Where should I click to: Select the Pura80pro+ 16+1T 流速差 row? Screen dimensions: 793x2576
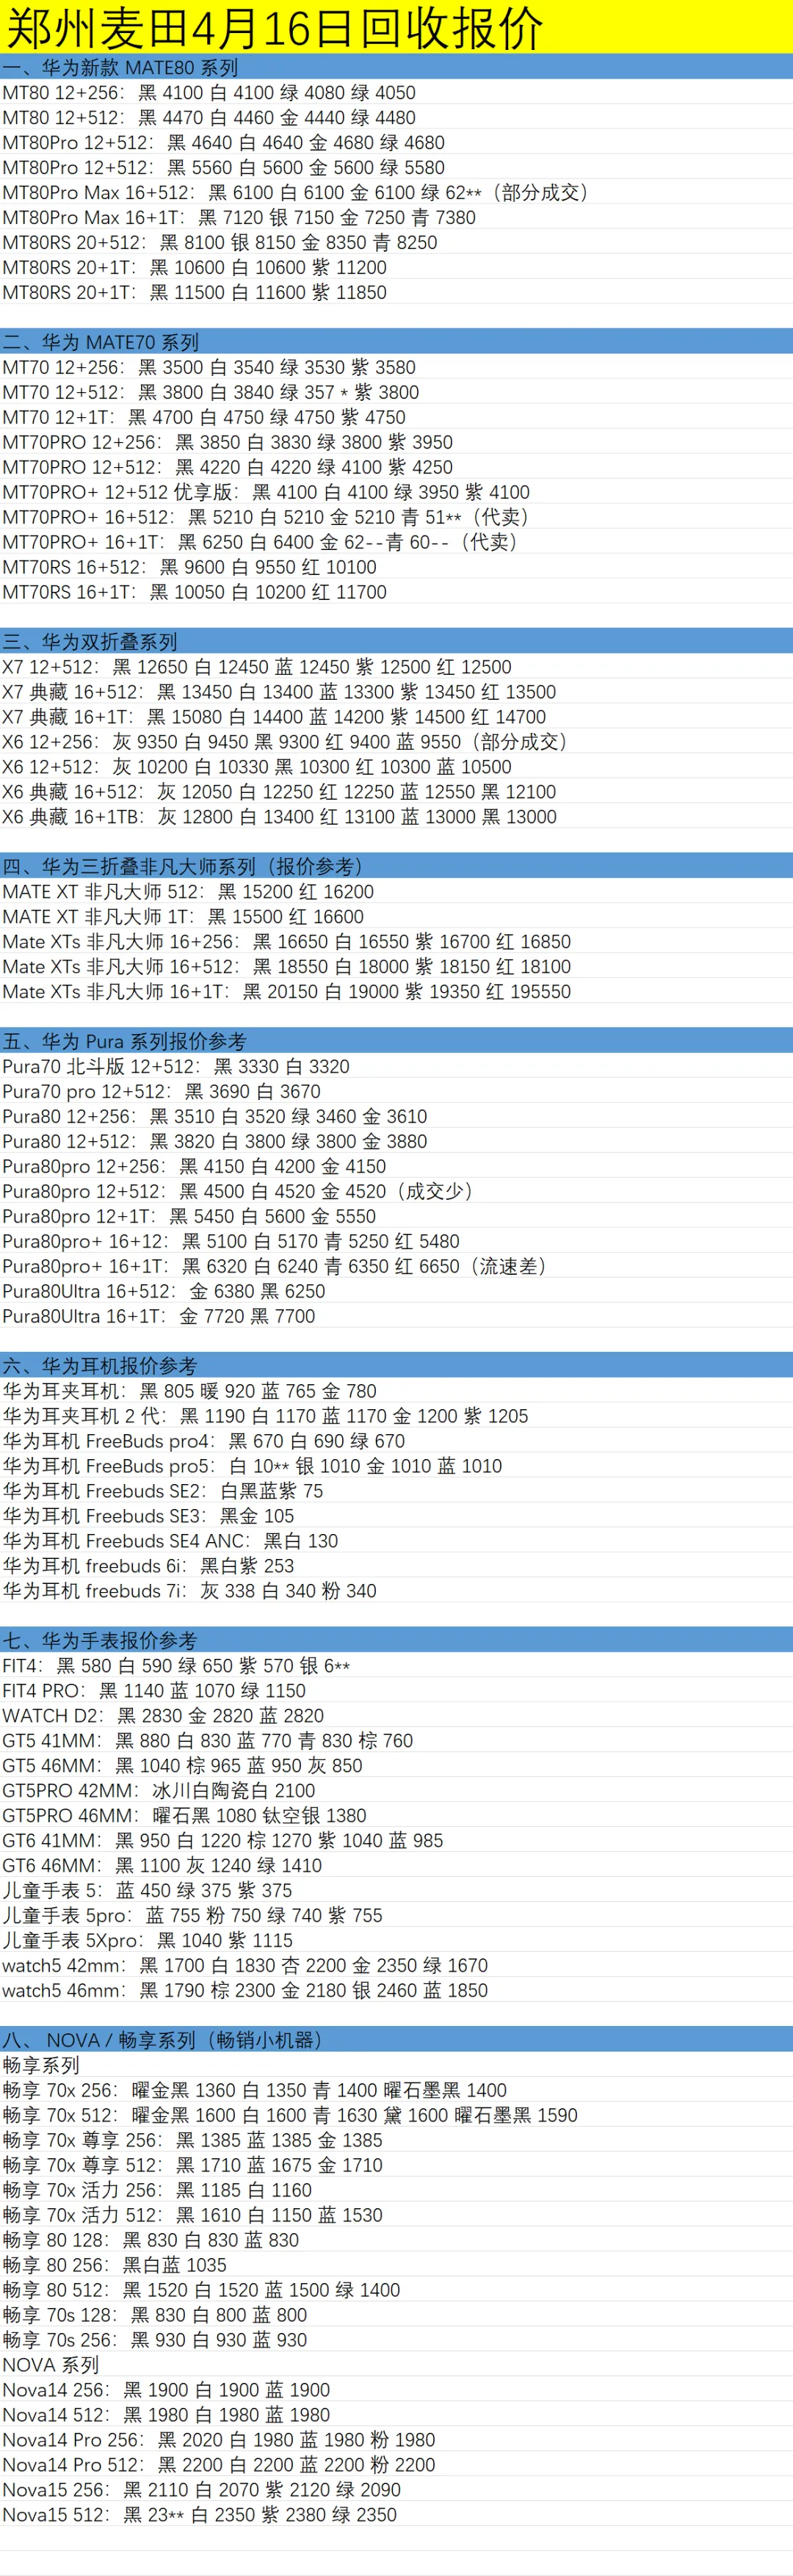396,1266
